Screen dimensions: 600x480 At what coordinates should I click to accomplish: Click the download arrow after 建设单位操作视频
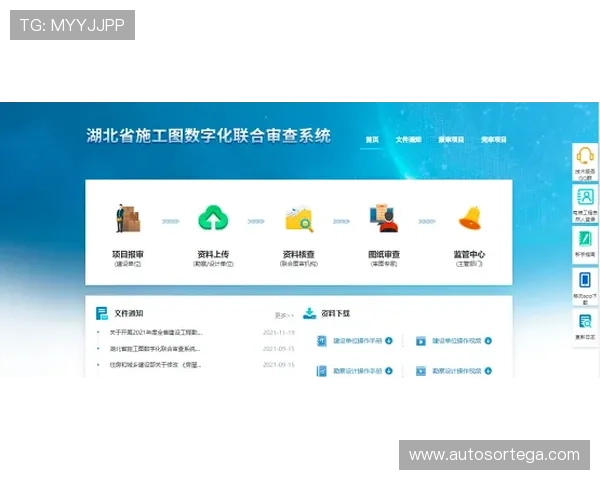coord(488,341)
